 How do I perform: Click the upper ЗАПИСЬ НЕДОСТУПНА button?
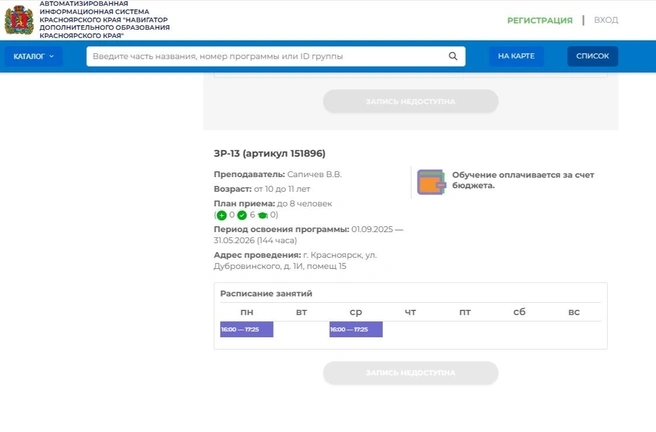[x=410, y=101]
